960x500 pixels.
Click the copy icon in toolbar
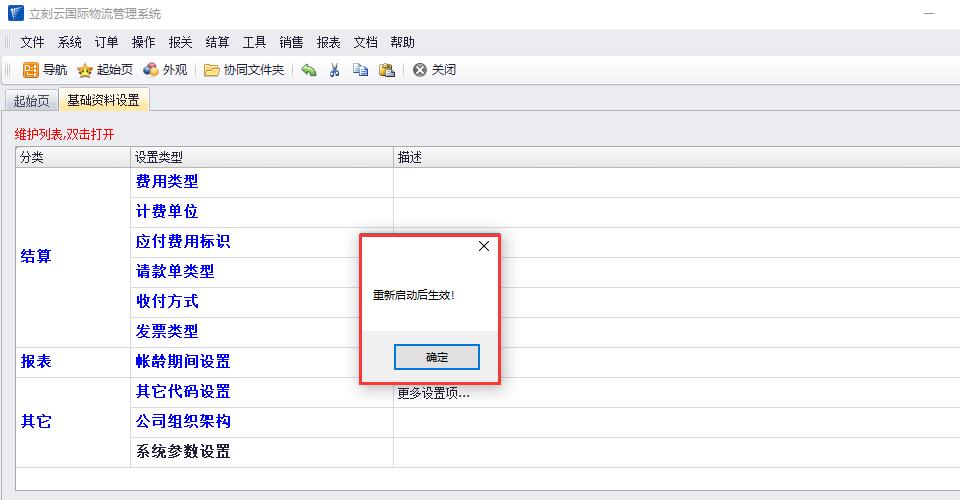(x=360, y=70)
